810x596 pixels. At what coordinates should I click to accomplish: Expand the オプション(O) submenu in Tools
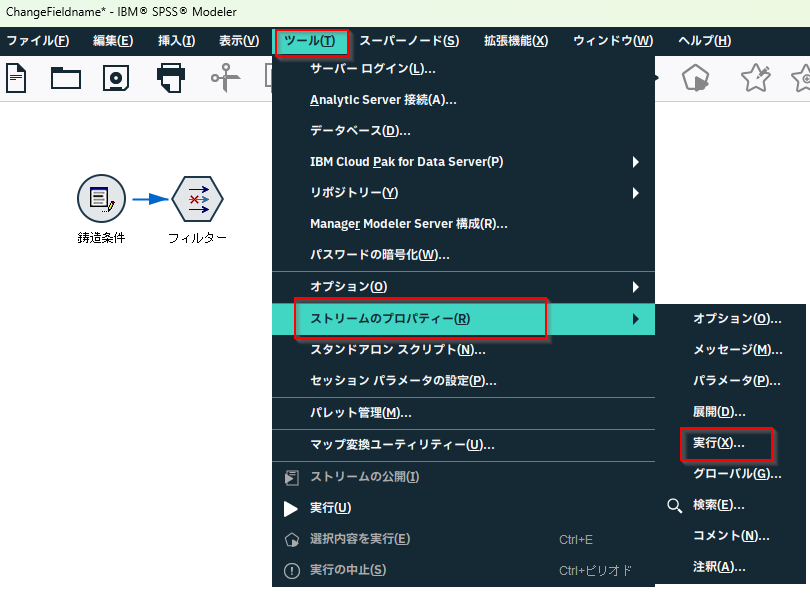(x=463, y=287)
